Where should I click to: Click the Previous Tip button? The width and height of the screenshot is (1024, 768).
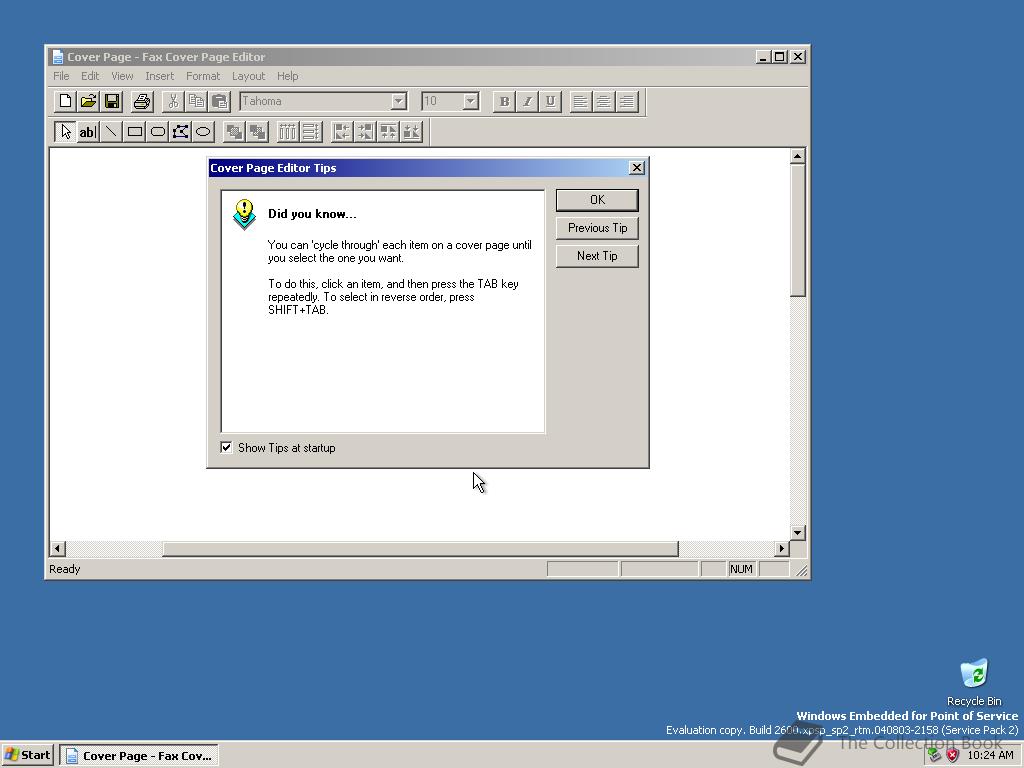tap(597, 228)
